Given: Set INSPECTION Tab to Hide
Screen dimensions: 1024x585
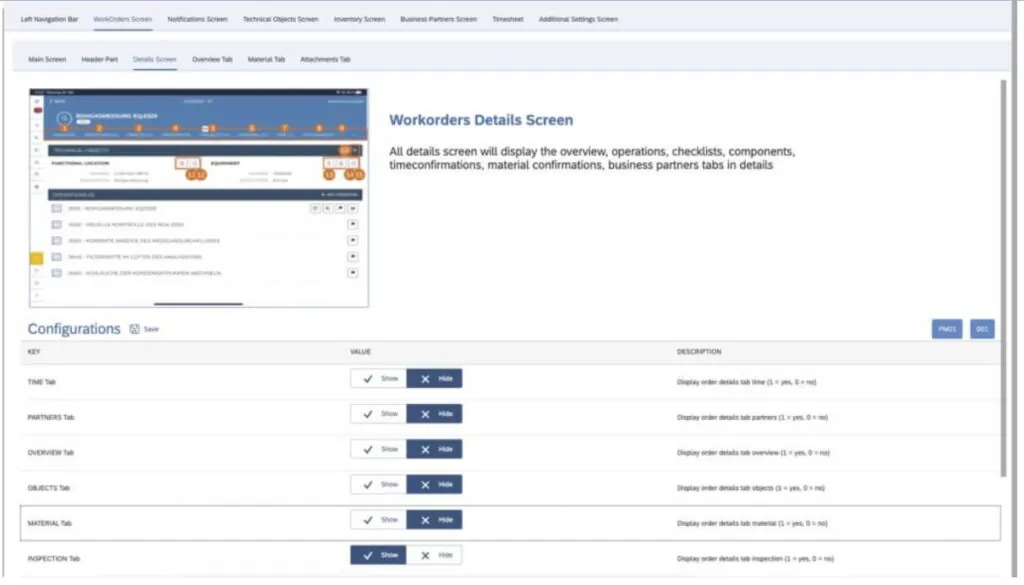Looking at the screenshot, I should (x=434, y=555).
